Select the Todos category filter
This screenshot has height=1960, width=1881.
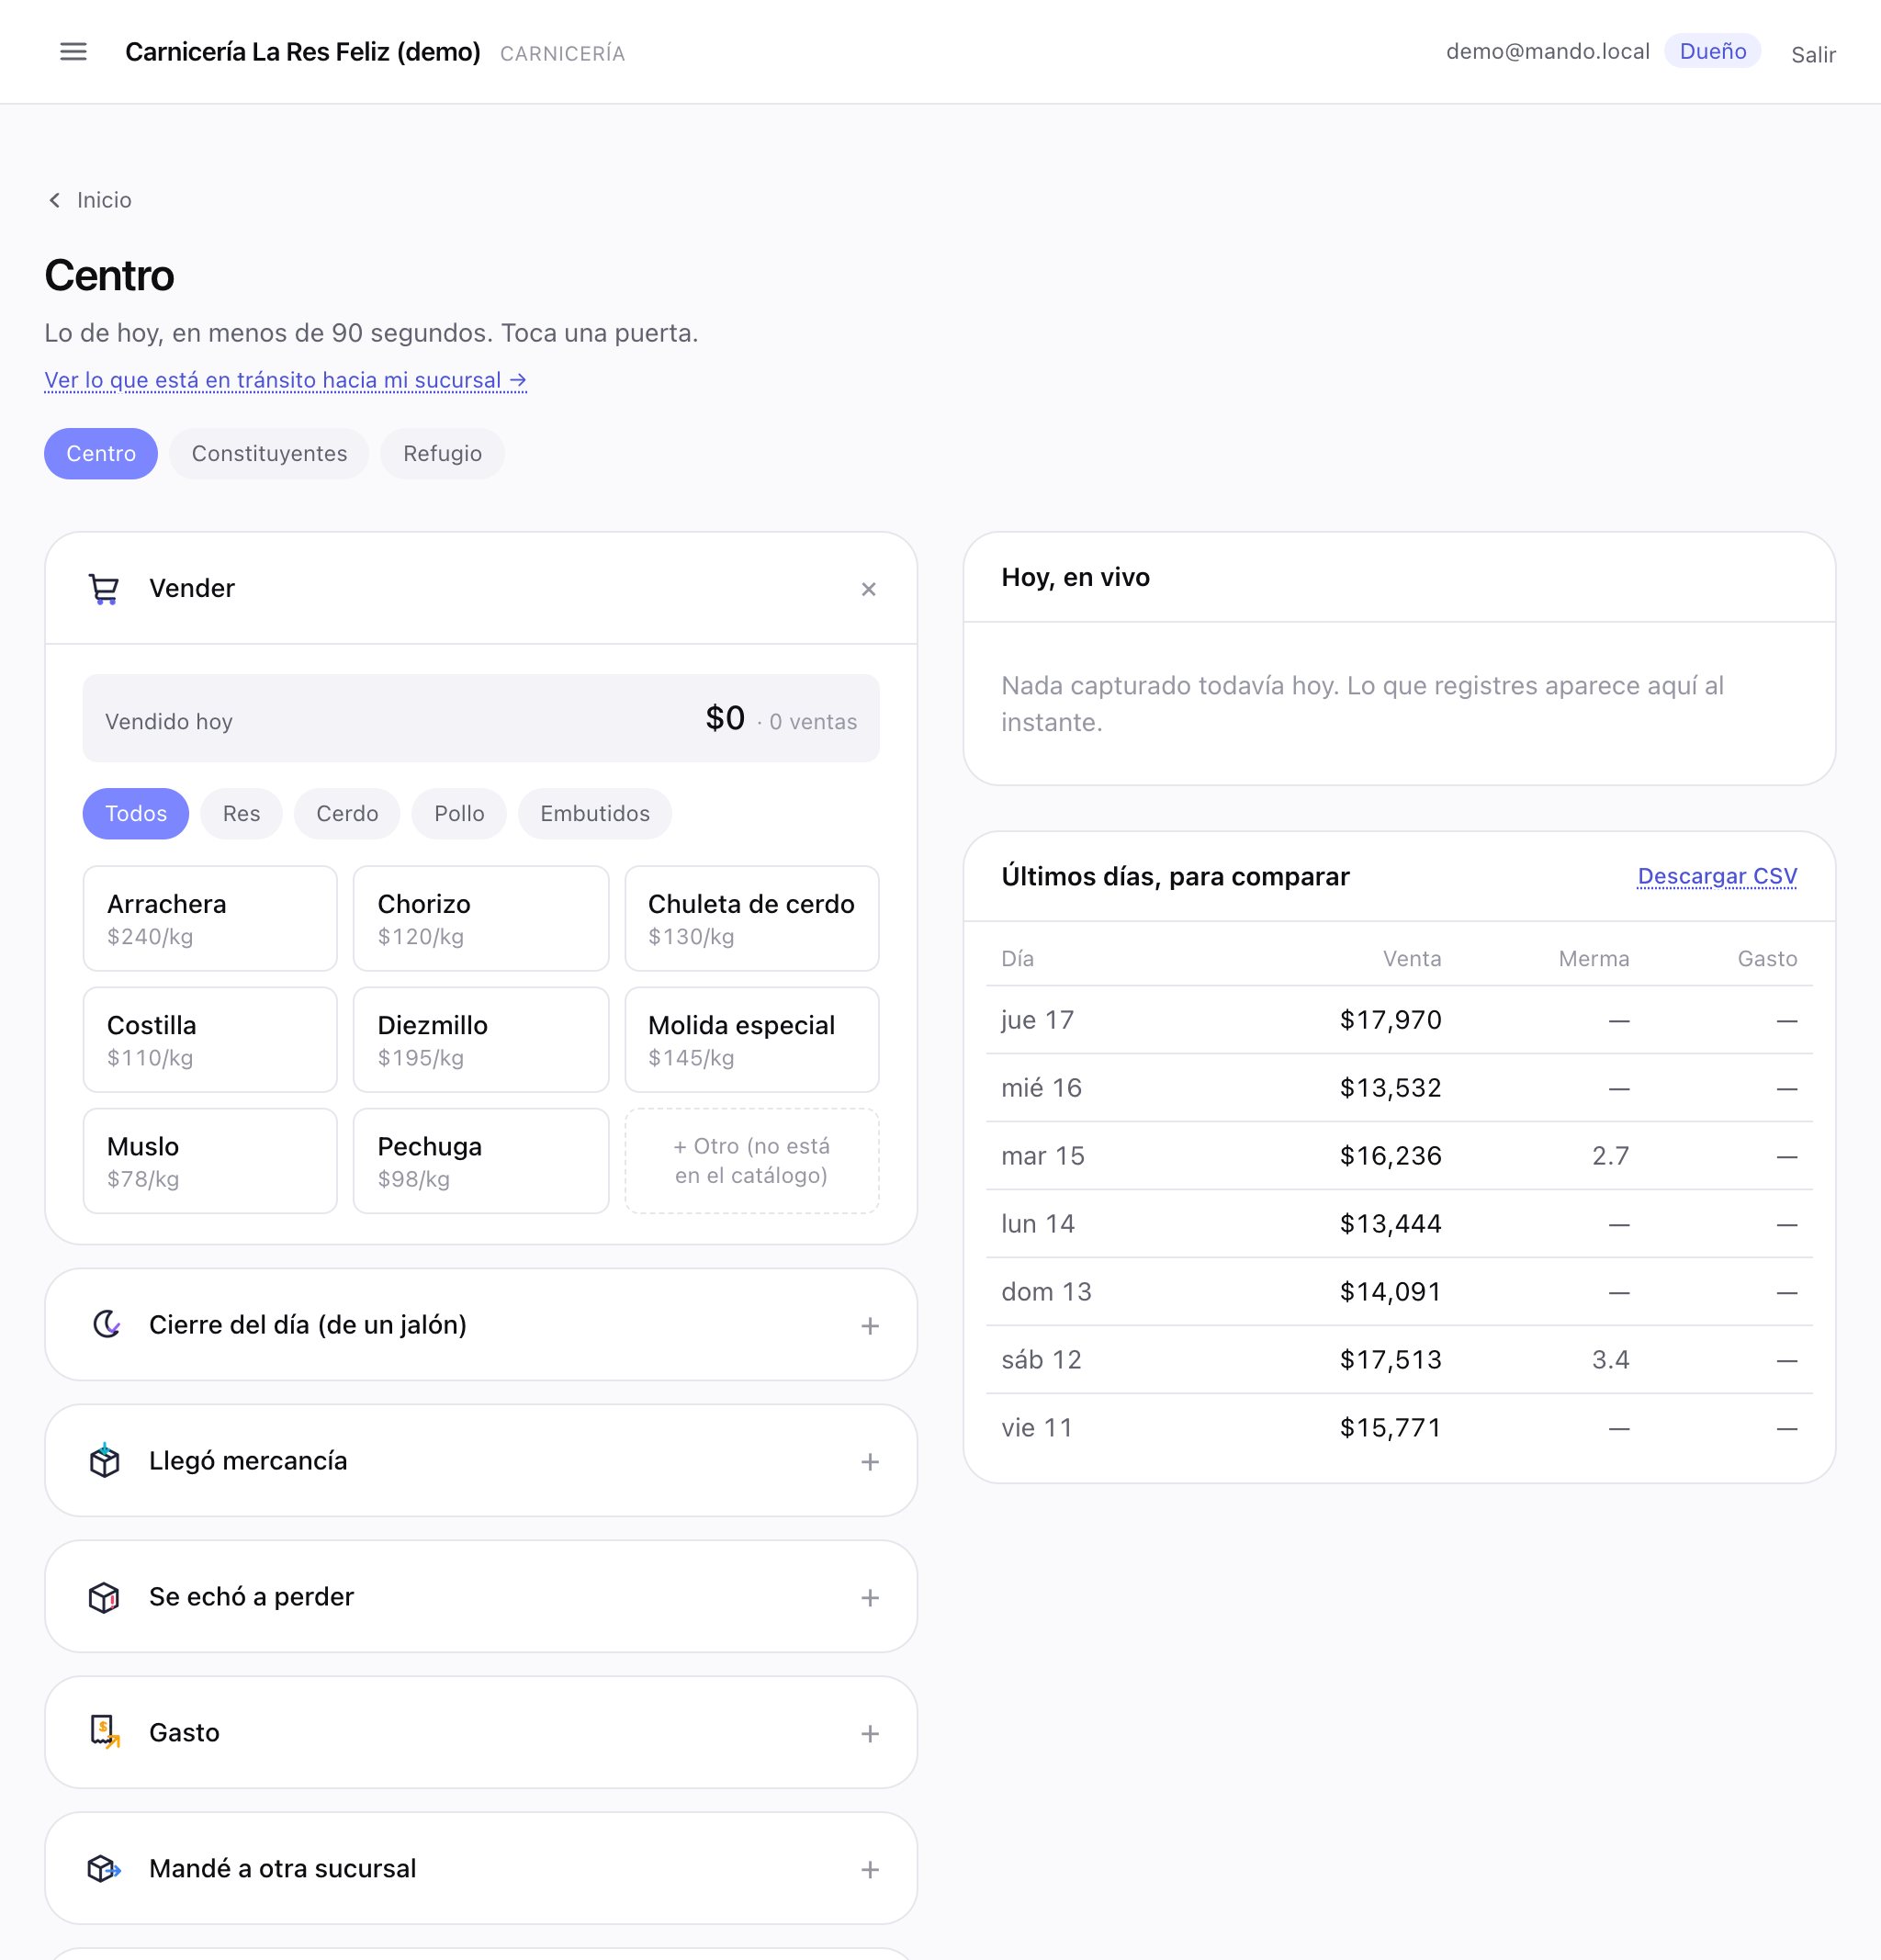(136, 814)
